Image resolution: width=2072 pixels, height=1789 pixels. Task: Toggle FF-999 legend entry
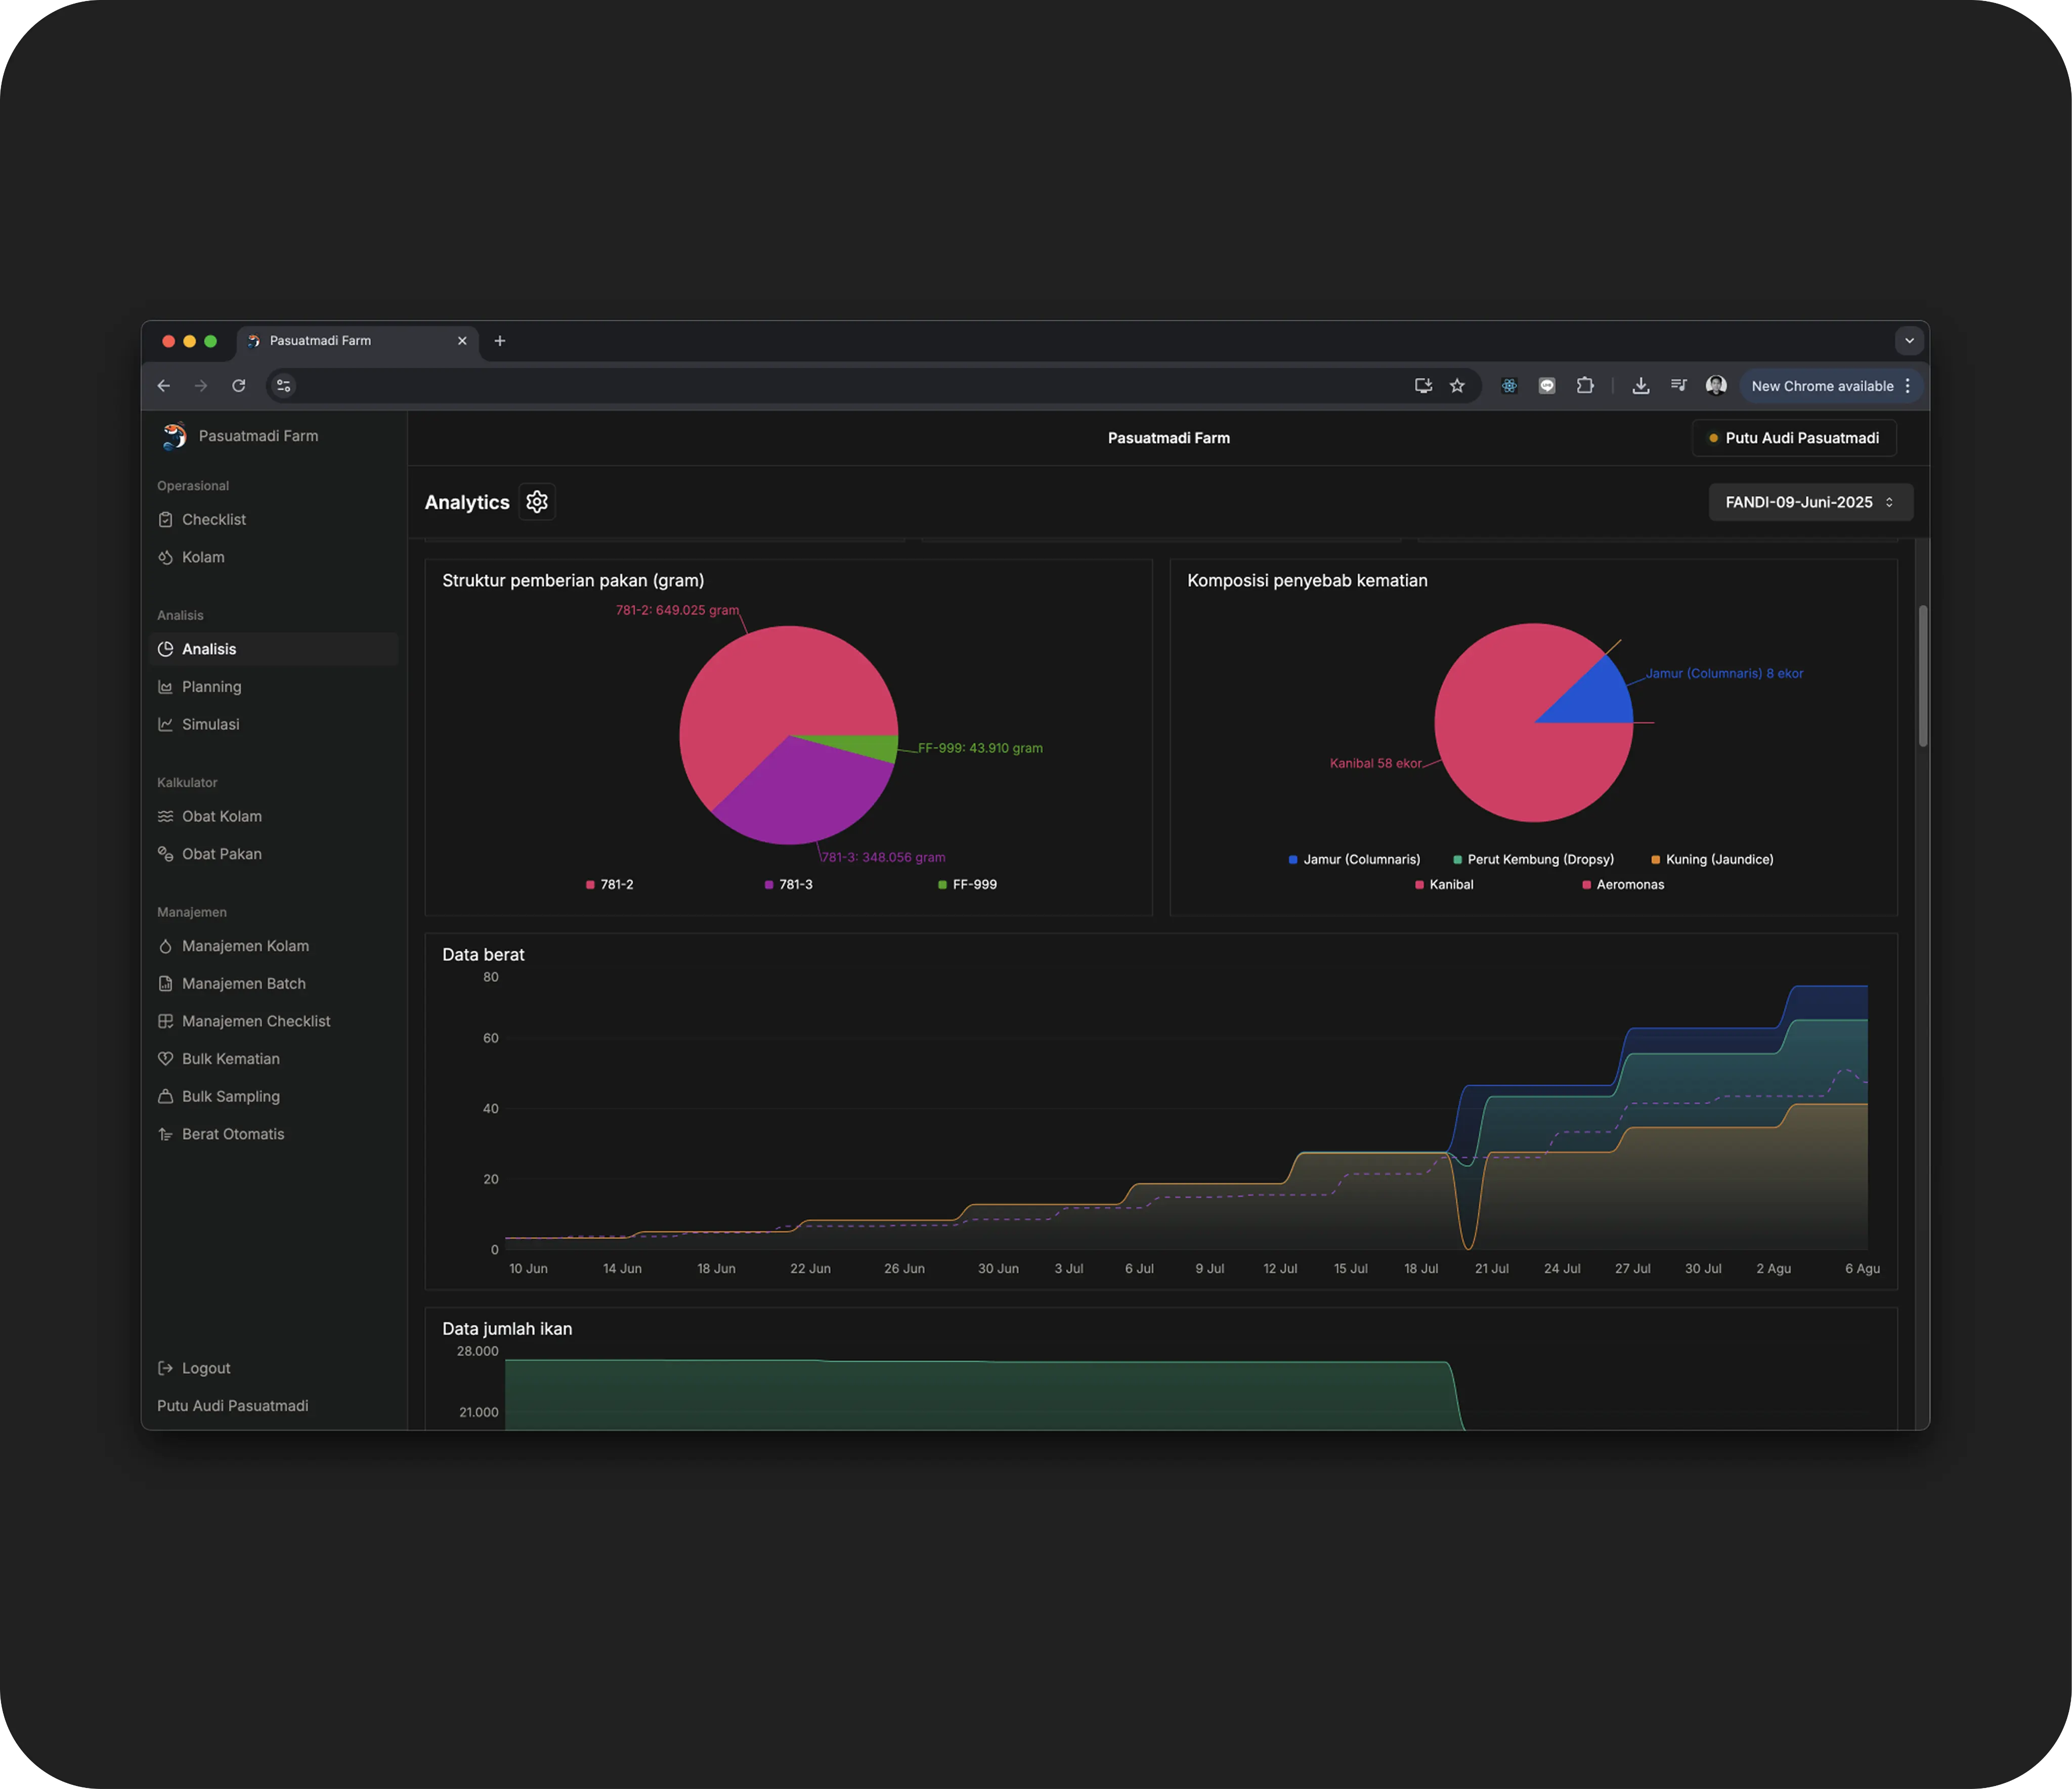pos(967,885)
